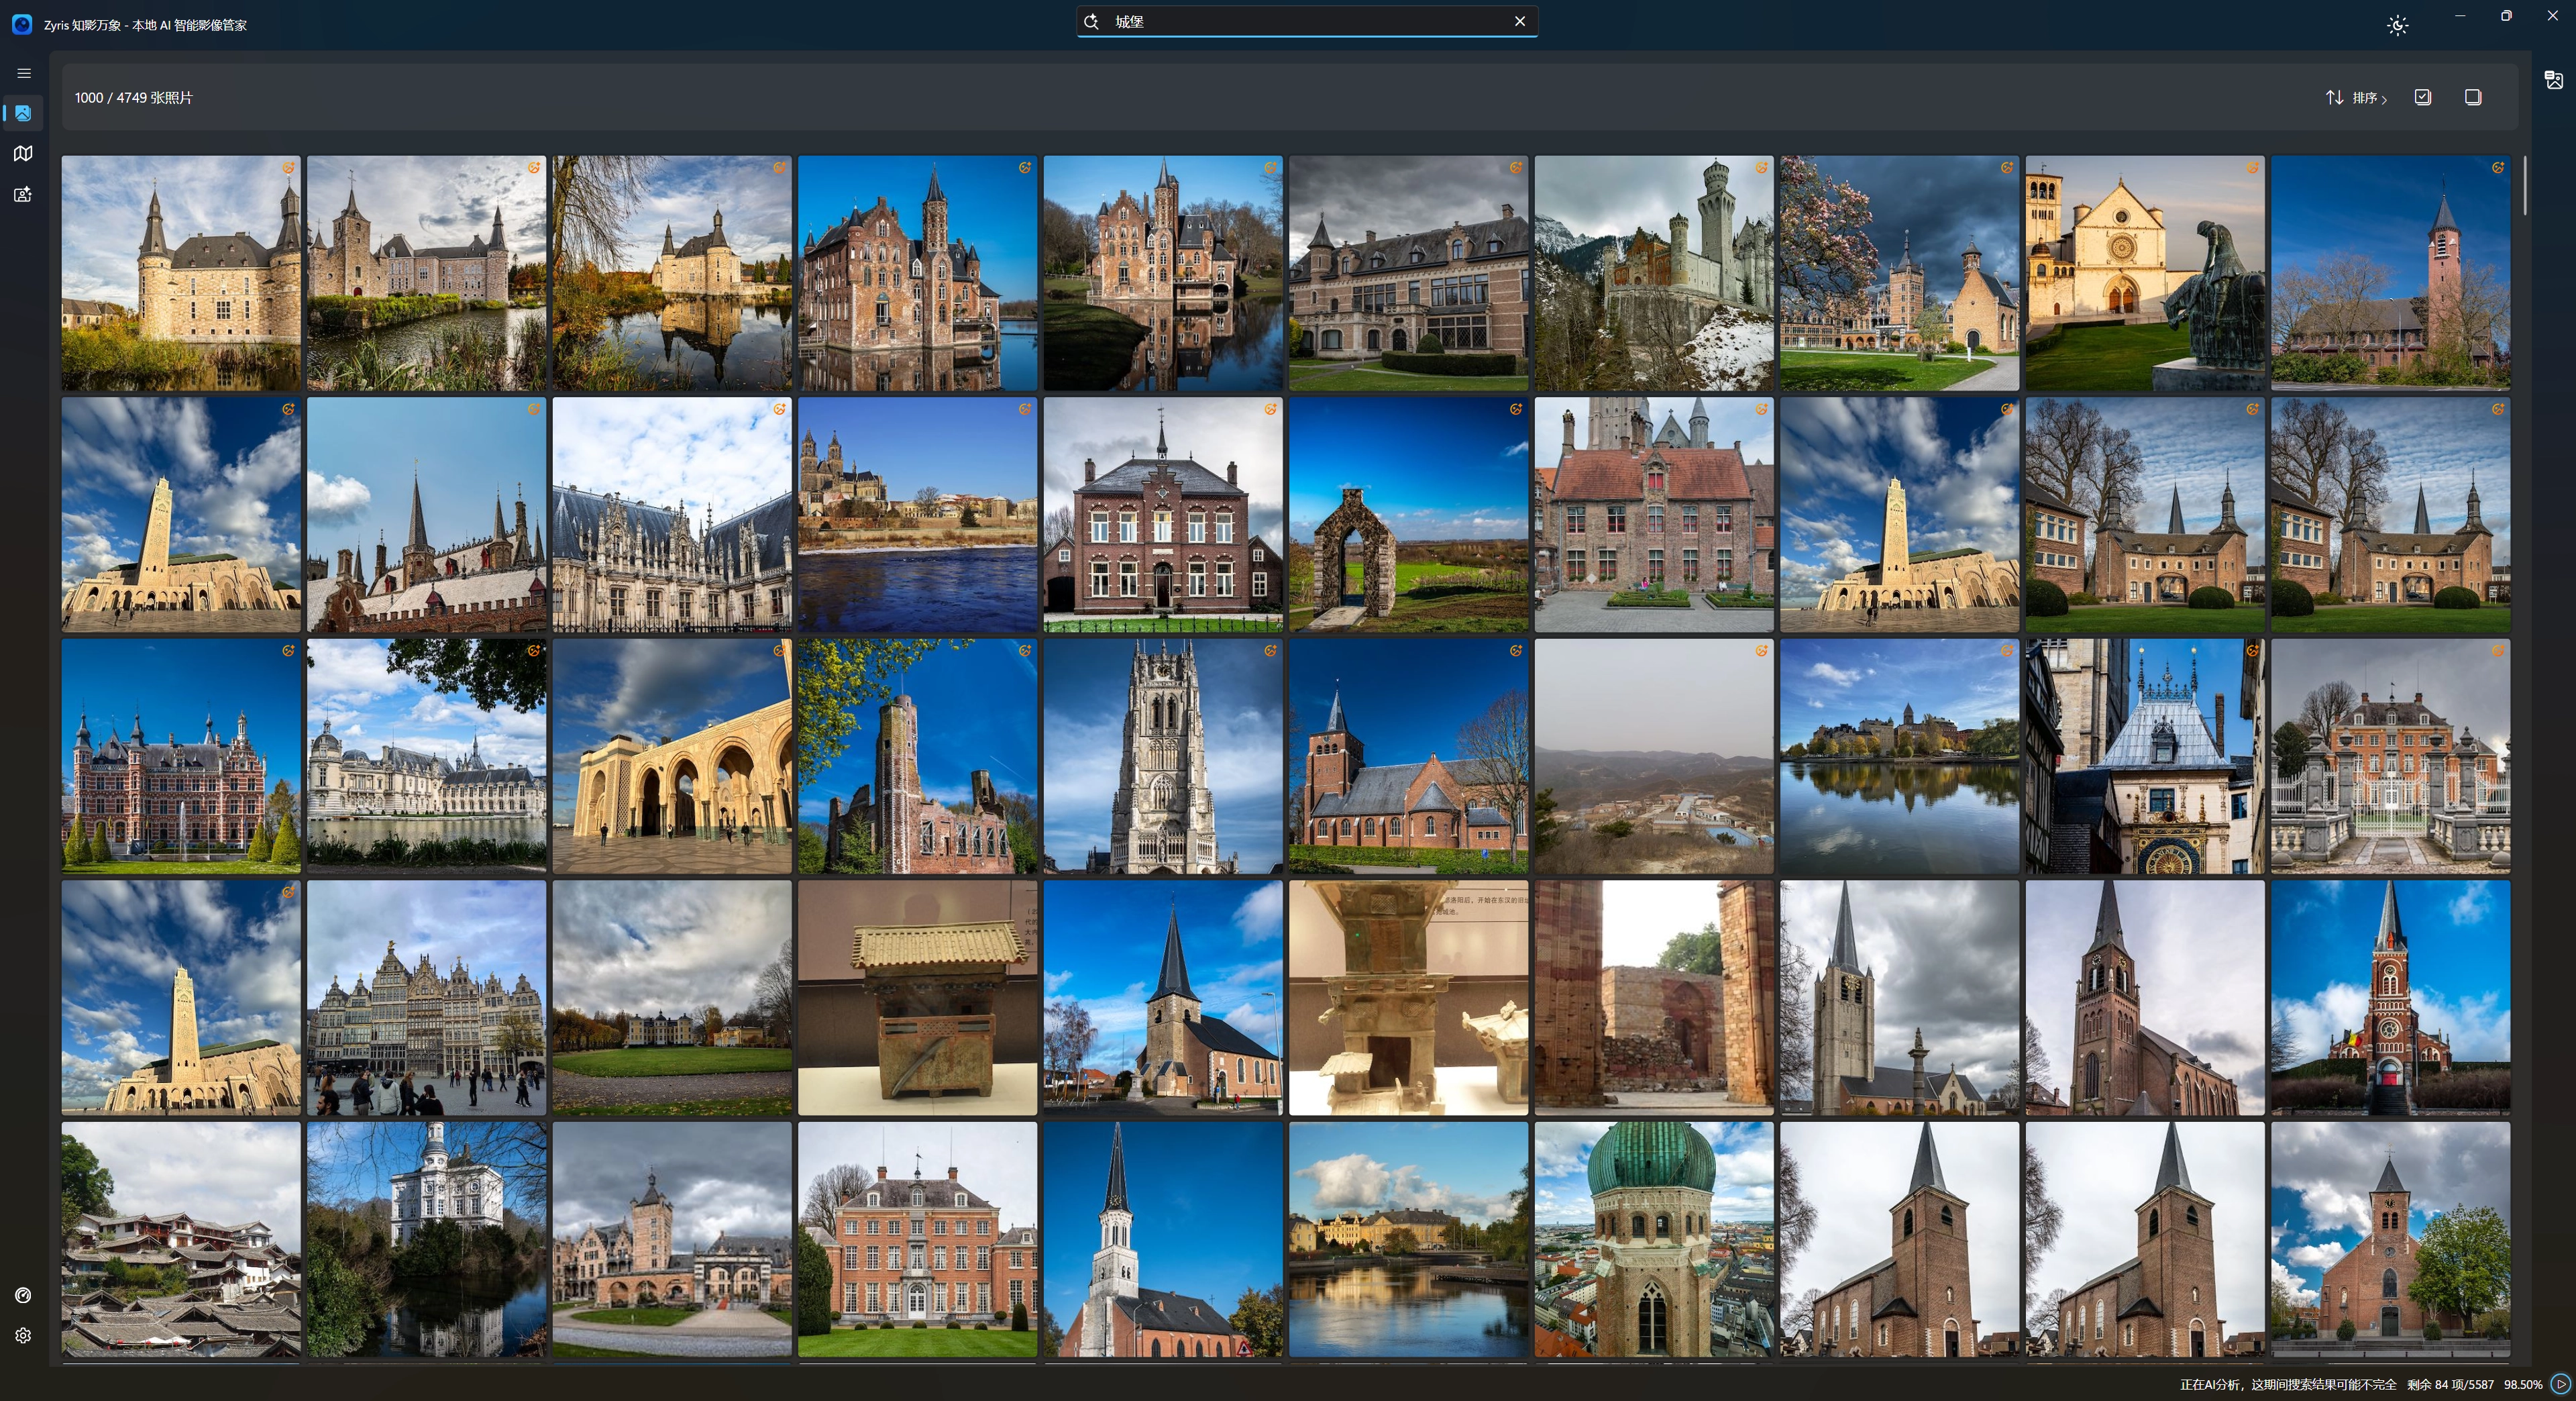Open the snowy white mountain castle photo
This screenshot has width=2576, height=1401.
click(x=1654, y=273)
